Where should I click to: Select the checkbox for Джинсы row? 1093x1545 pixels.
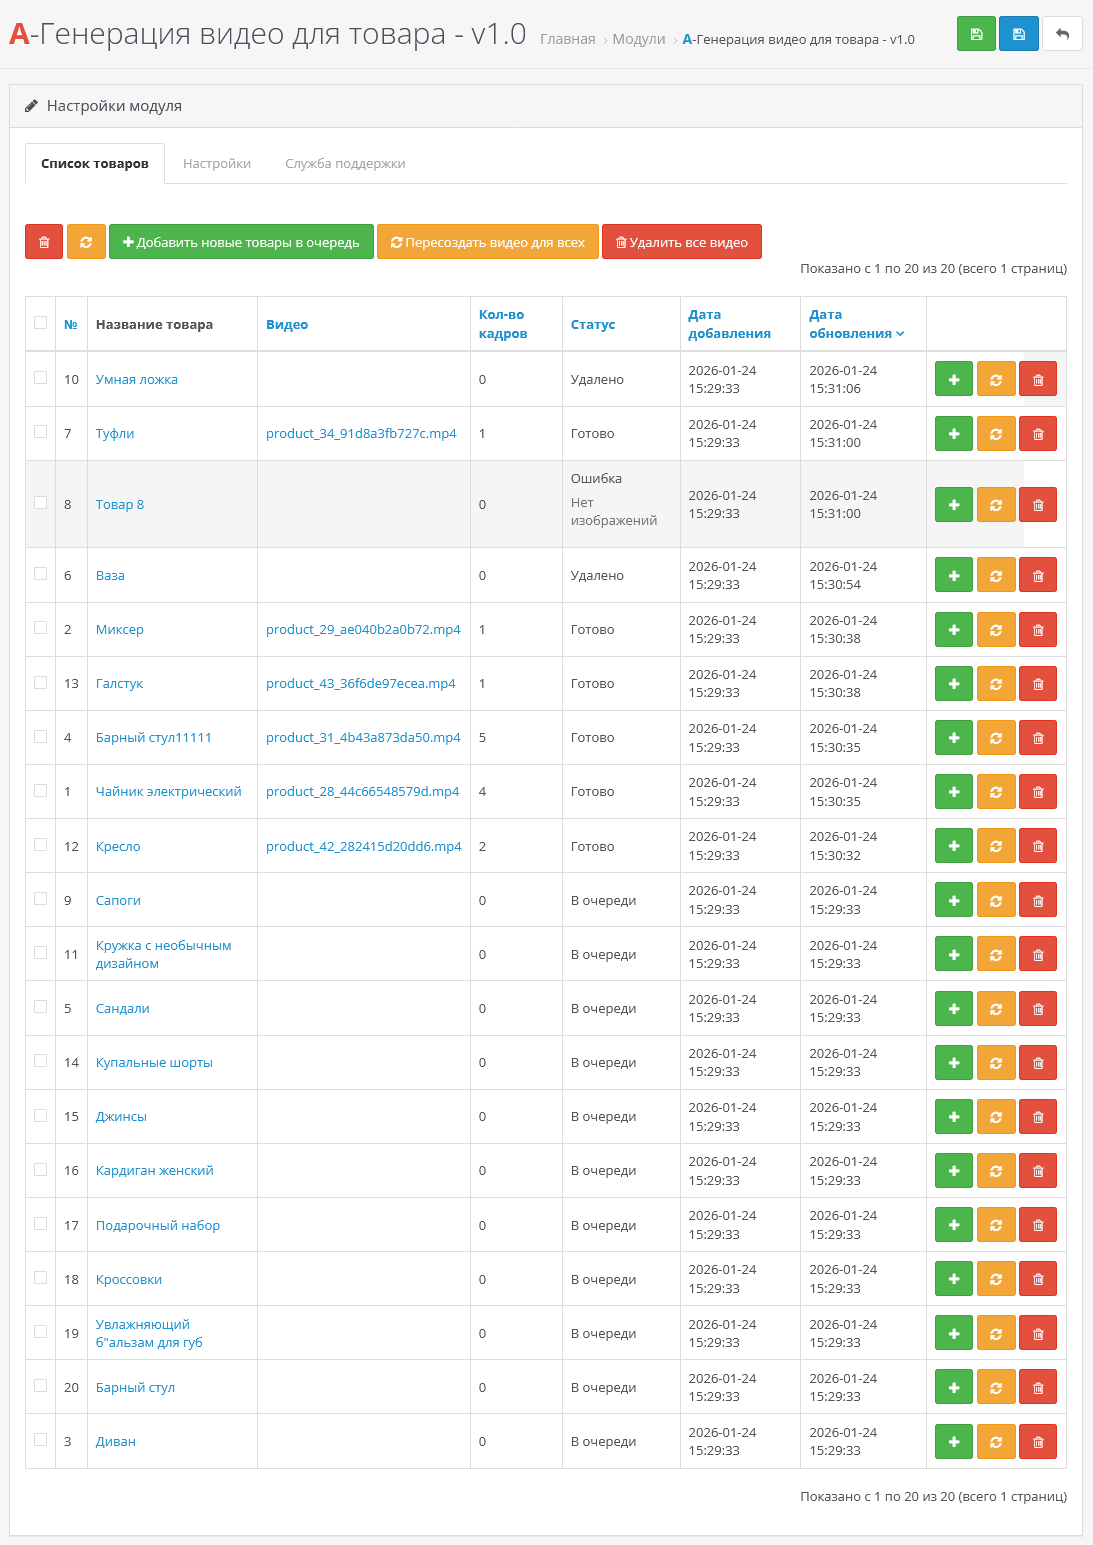pyautogui.click(x=41, y=1115)
